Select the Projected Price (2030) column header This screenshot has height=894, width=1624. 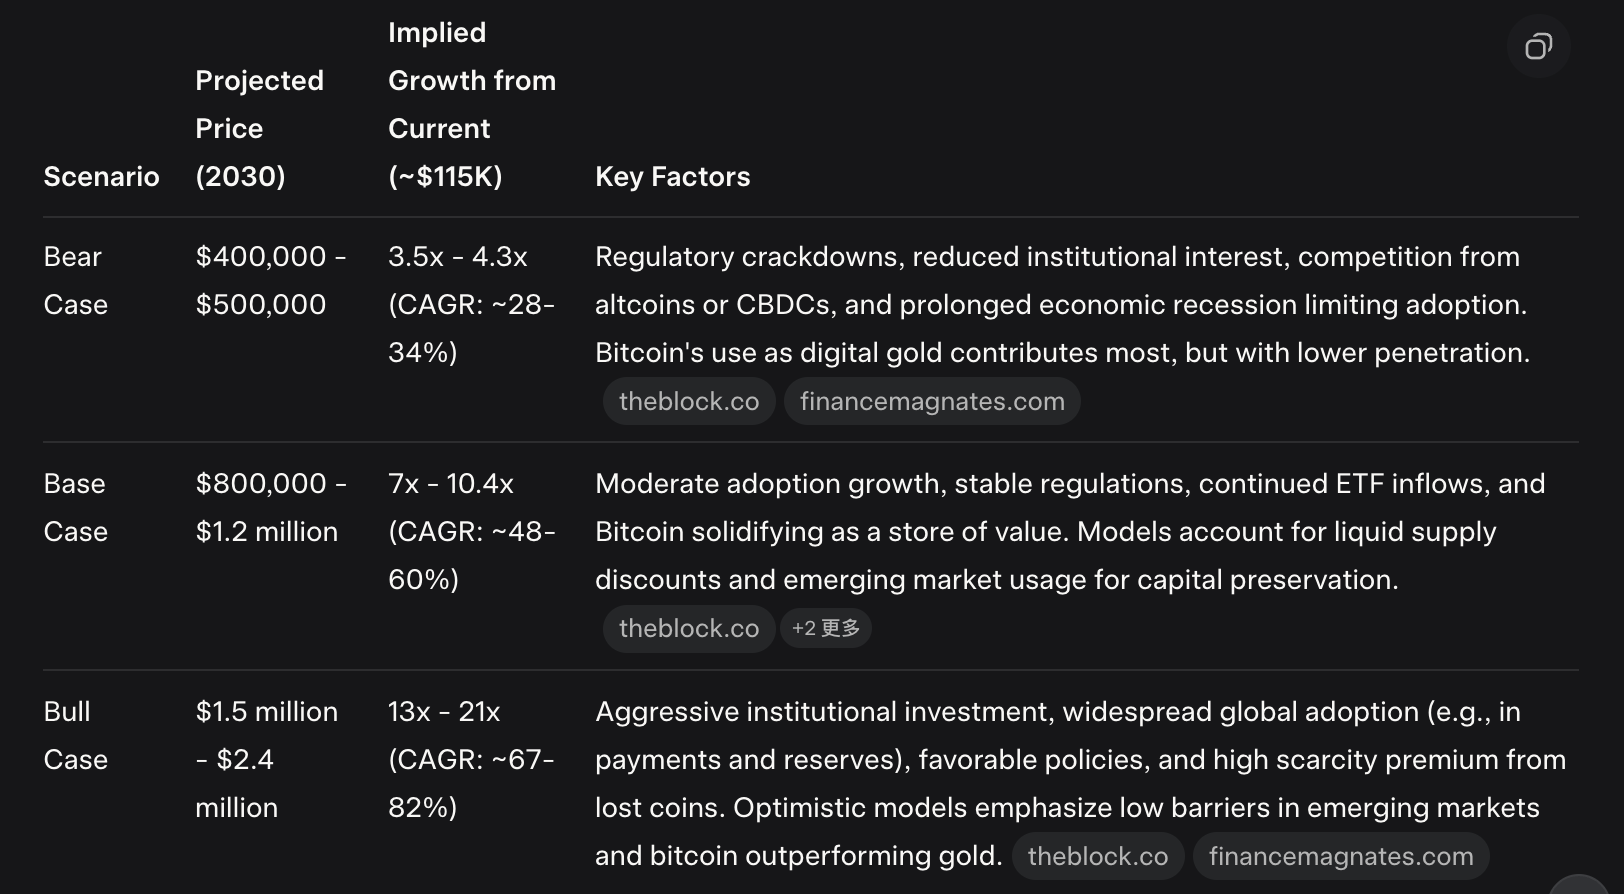(259, 128)
